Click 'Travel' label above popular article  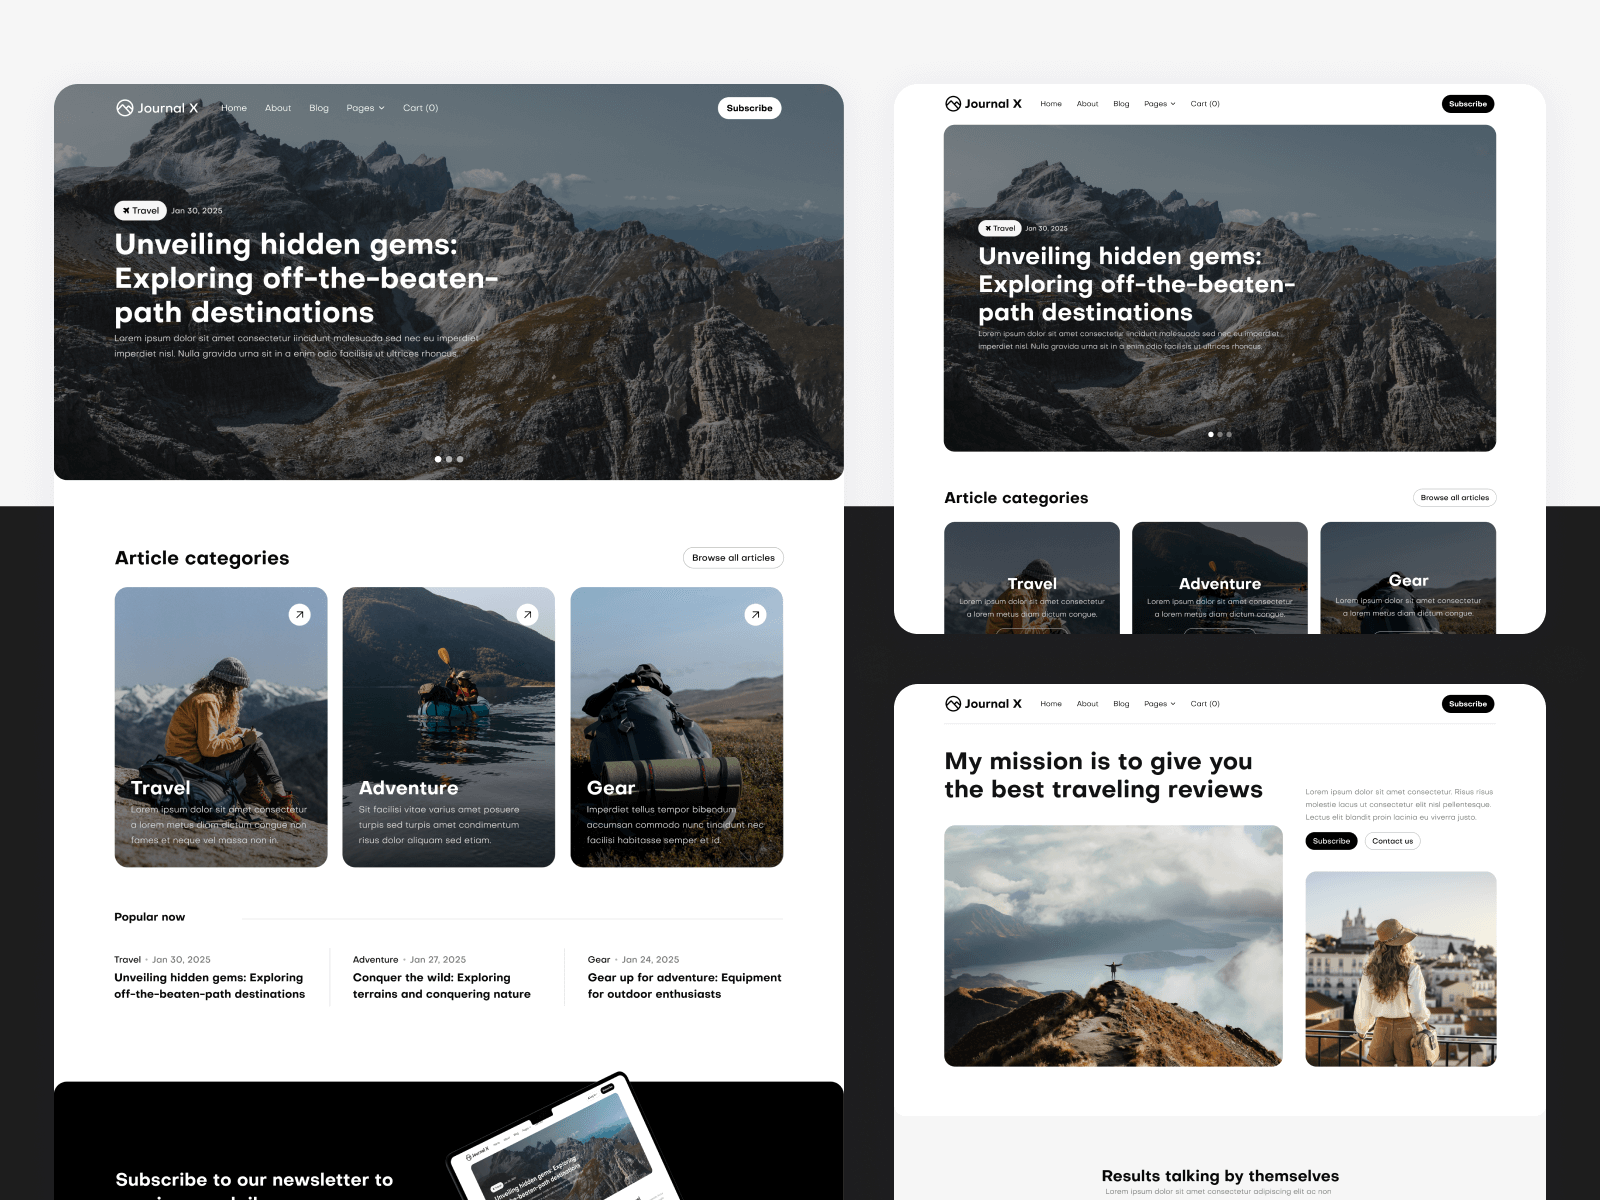127,960
